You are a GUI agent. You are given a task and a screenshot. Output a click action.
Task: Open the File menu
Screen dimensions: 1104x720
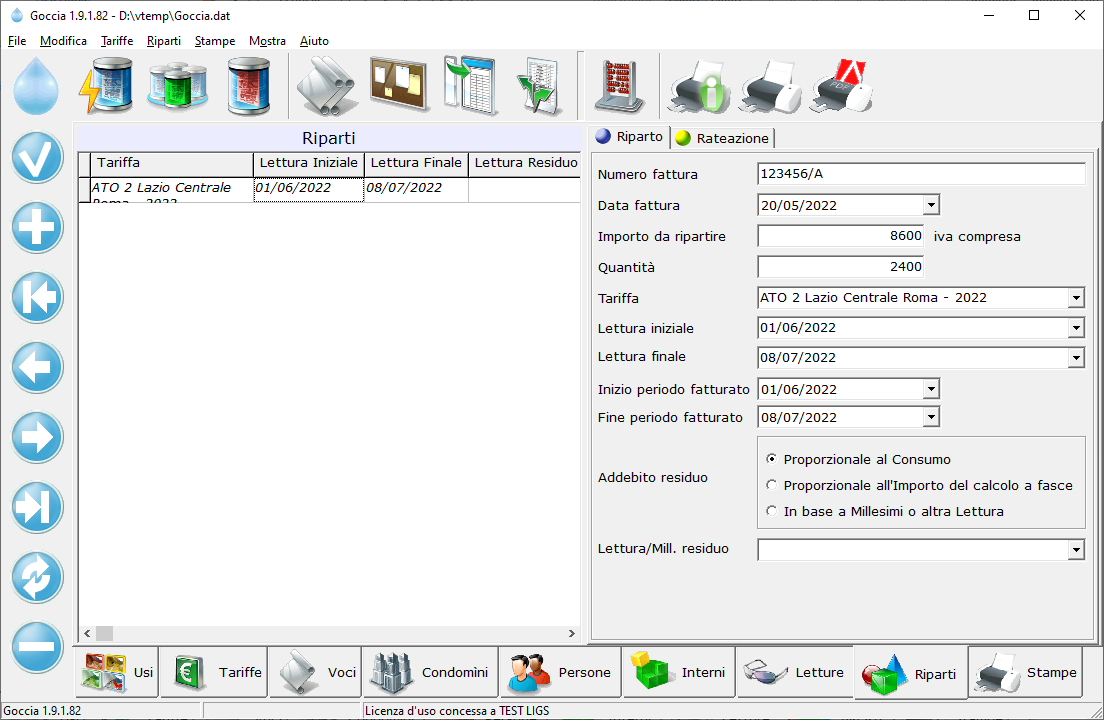pos(17,41)
